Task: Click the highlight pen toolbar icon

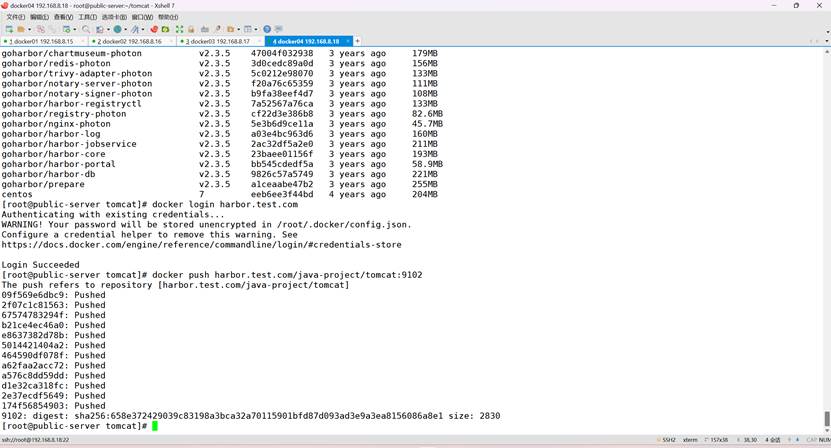Action: [x=135, y=29]
